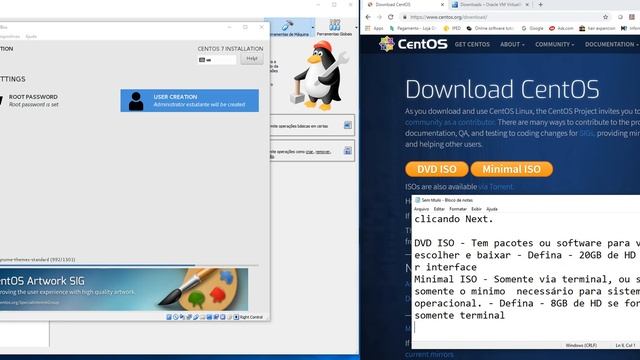Image resolution: width=640 pixels, height=360 pixels.
Task: Click the network adapter icon in VM status bar
Action: [189, 317]
